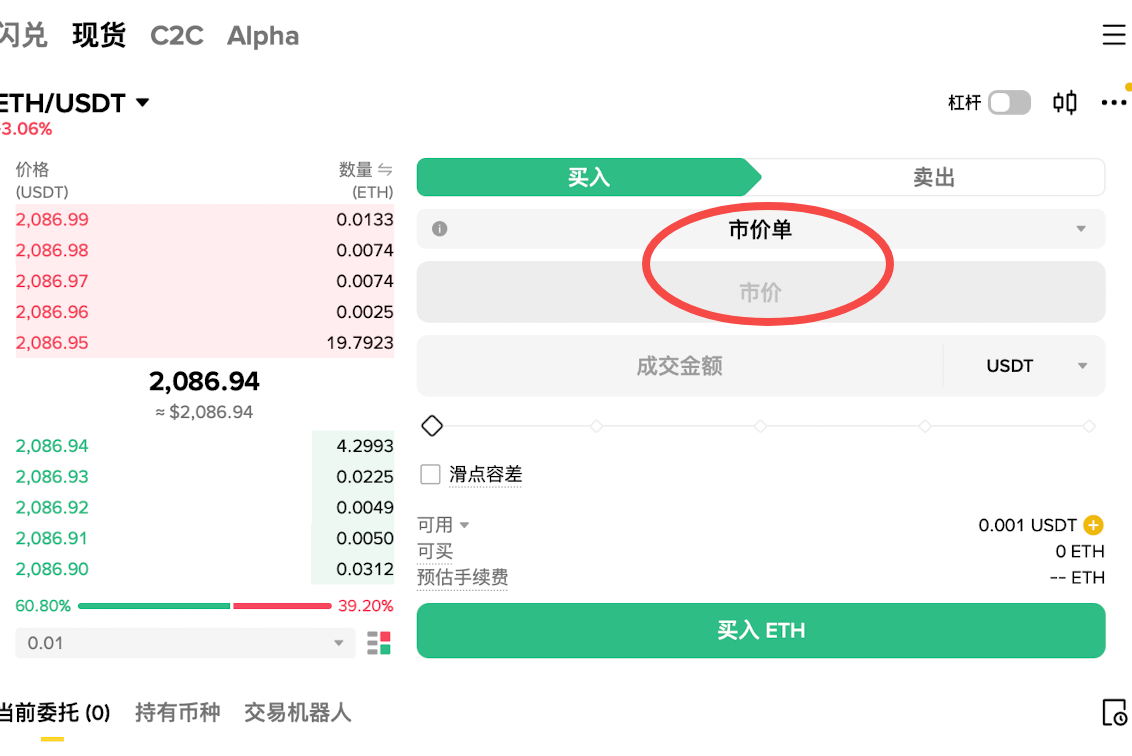1132x756 pixels.
Task: Open the hamburger menu at top right
Action: coord(1113,35)
